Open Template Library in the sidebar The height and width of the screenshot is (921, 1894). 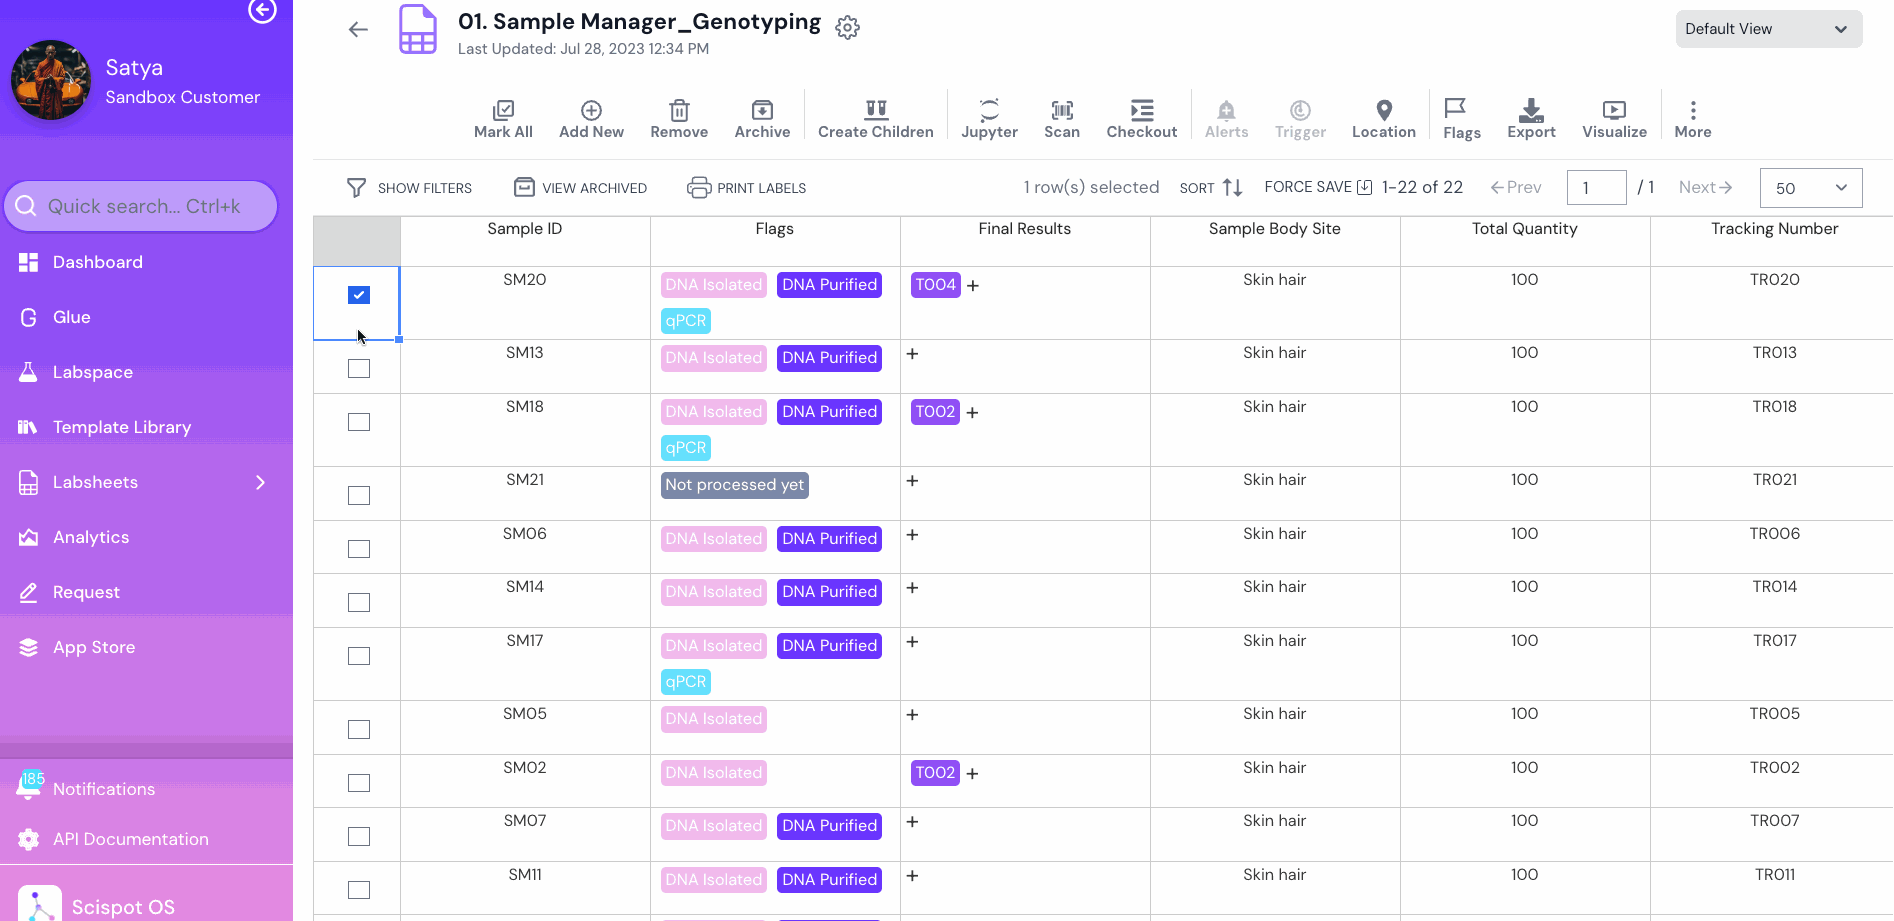pyautogui.click(x=121, y=427)
